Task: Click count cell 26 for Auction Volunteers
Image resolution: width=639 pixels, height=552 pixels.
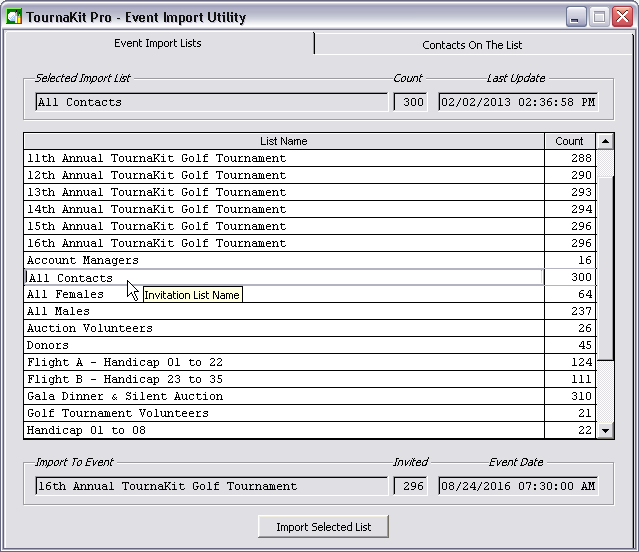Action: 570,328
